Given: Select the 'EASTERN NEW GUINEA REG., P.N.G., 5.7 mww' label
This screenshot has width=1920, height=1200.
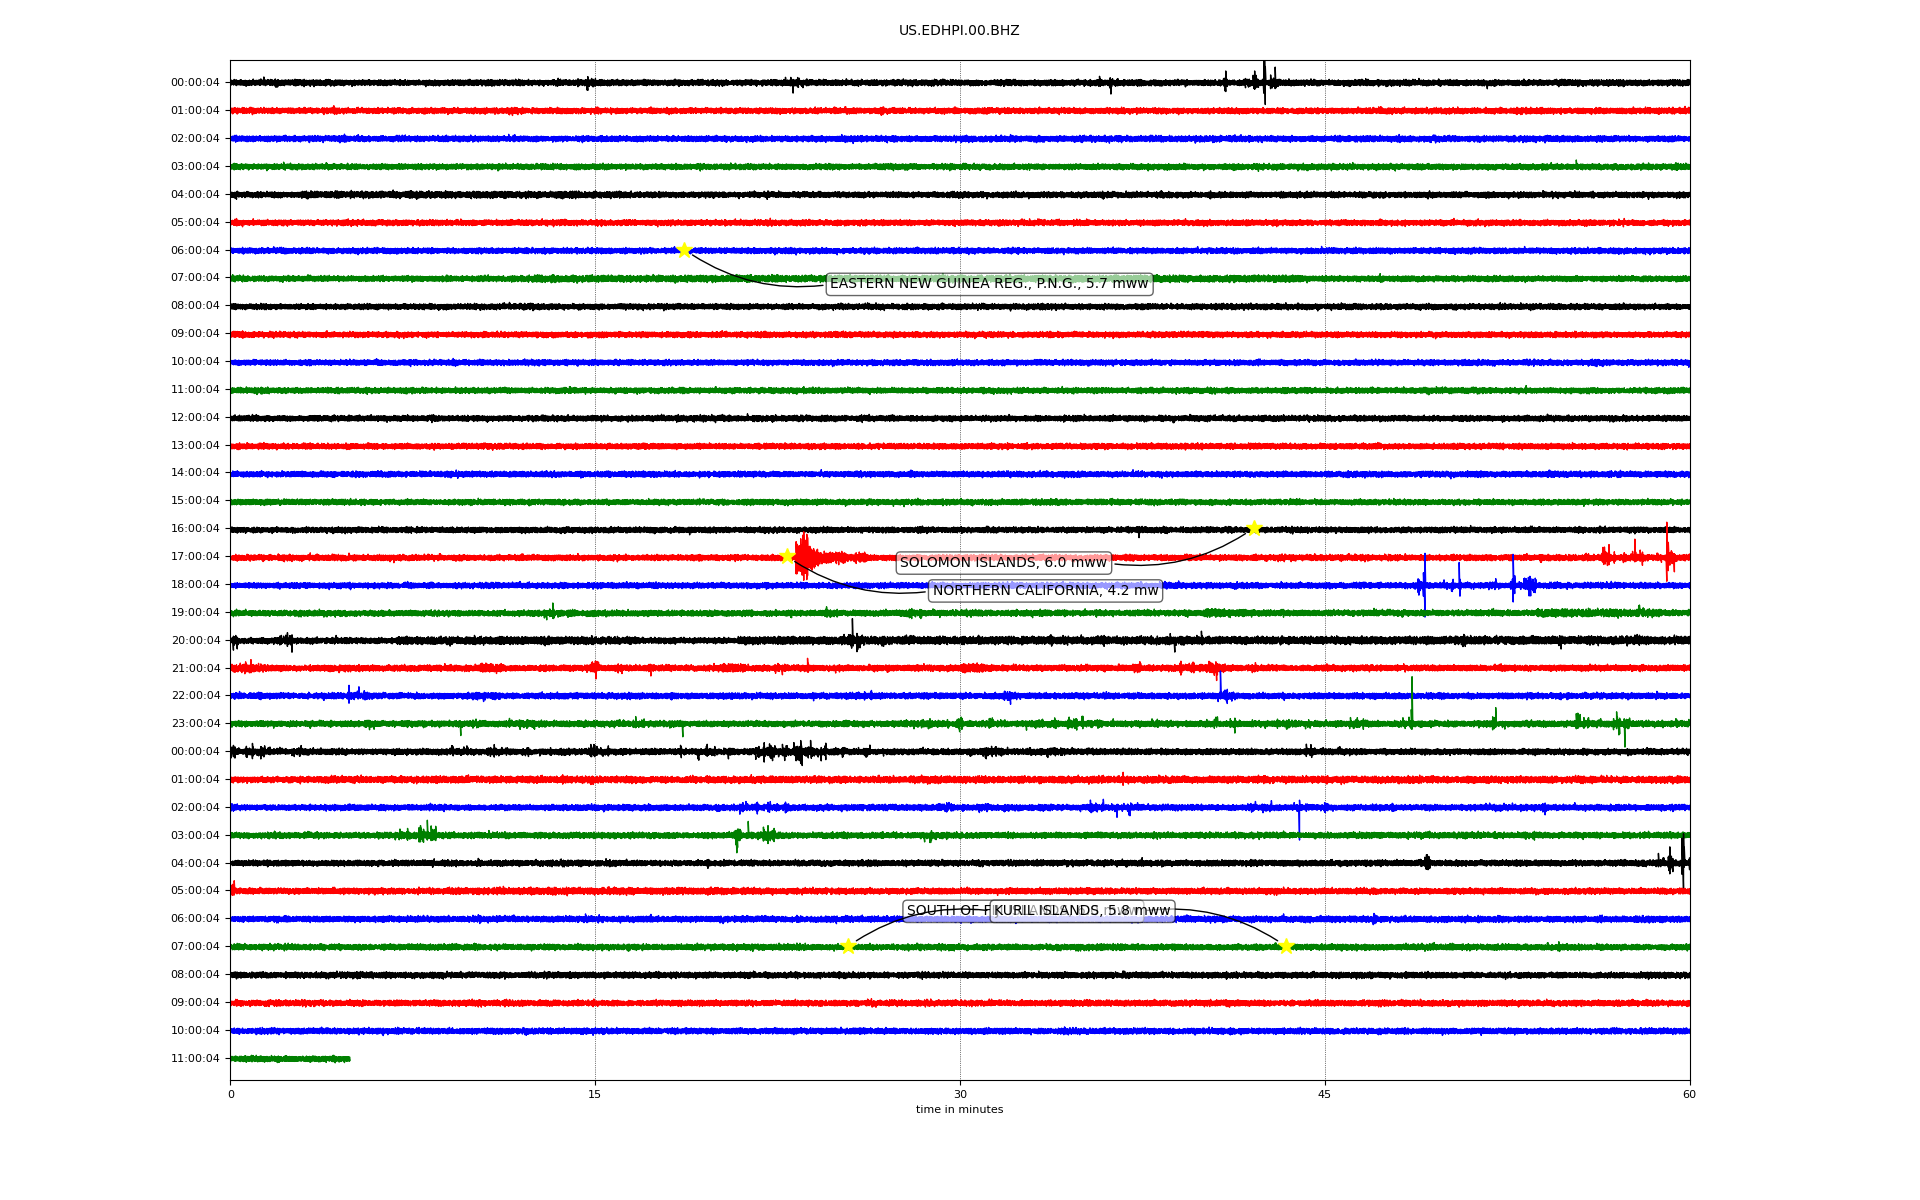Looking at the screenshot, I should click(988, 284).
